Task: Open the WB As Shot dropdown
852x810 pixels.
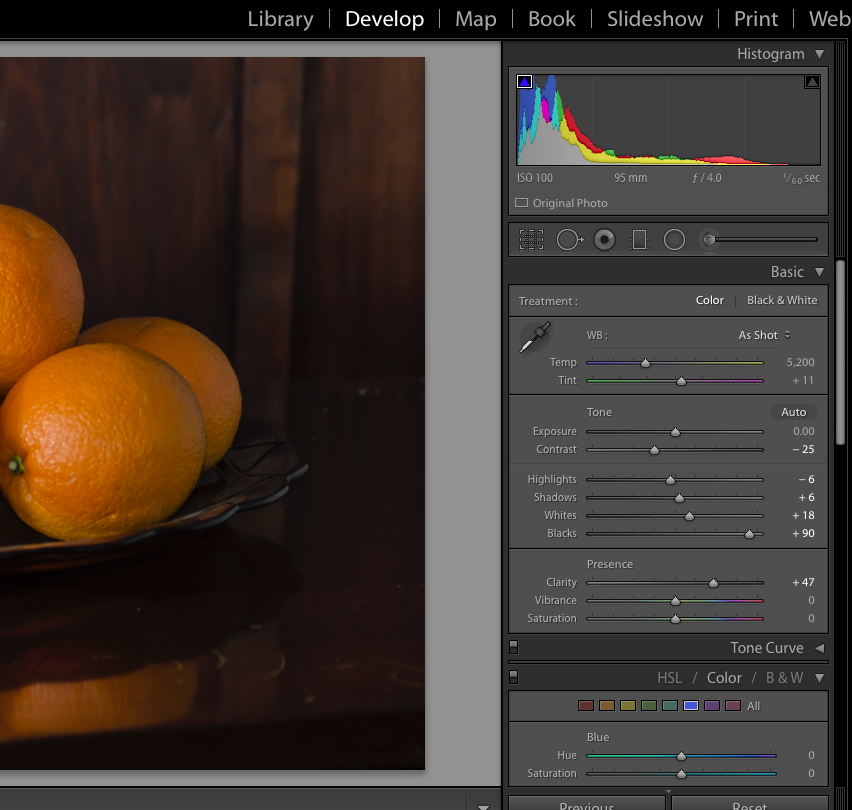Action: (764, 335)
